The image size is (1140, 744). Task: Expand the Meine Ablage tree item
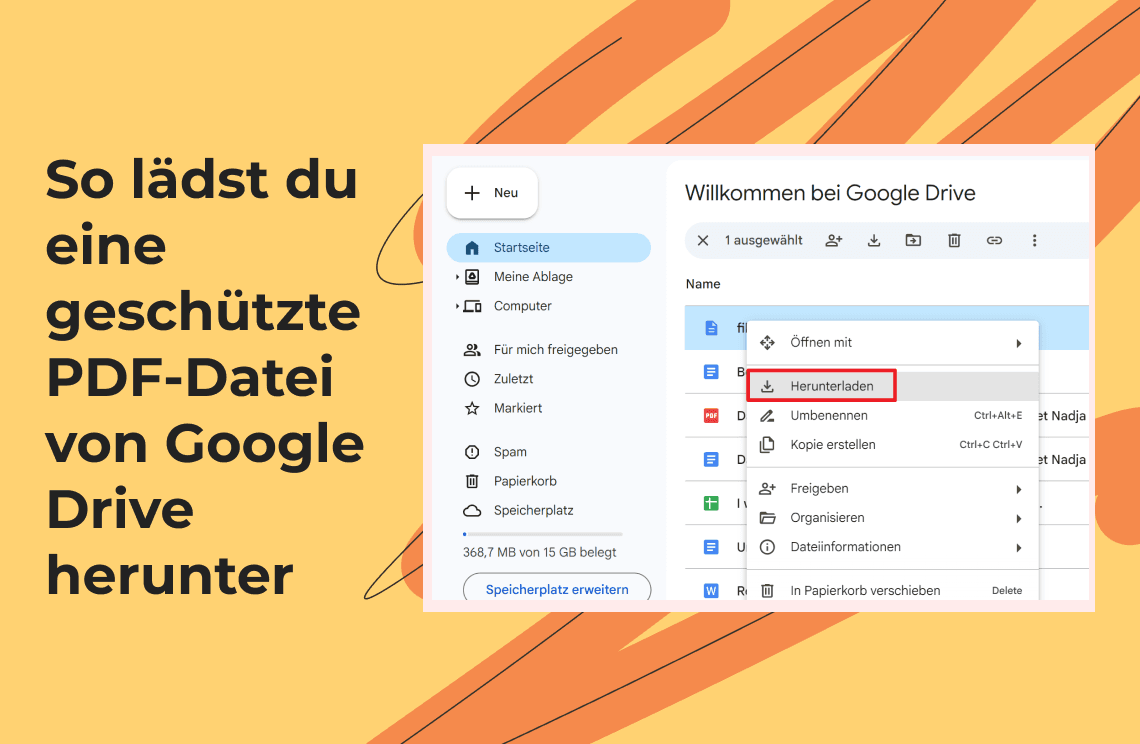coord(459,276)
